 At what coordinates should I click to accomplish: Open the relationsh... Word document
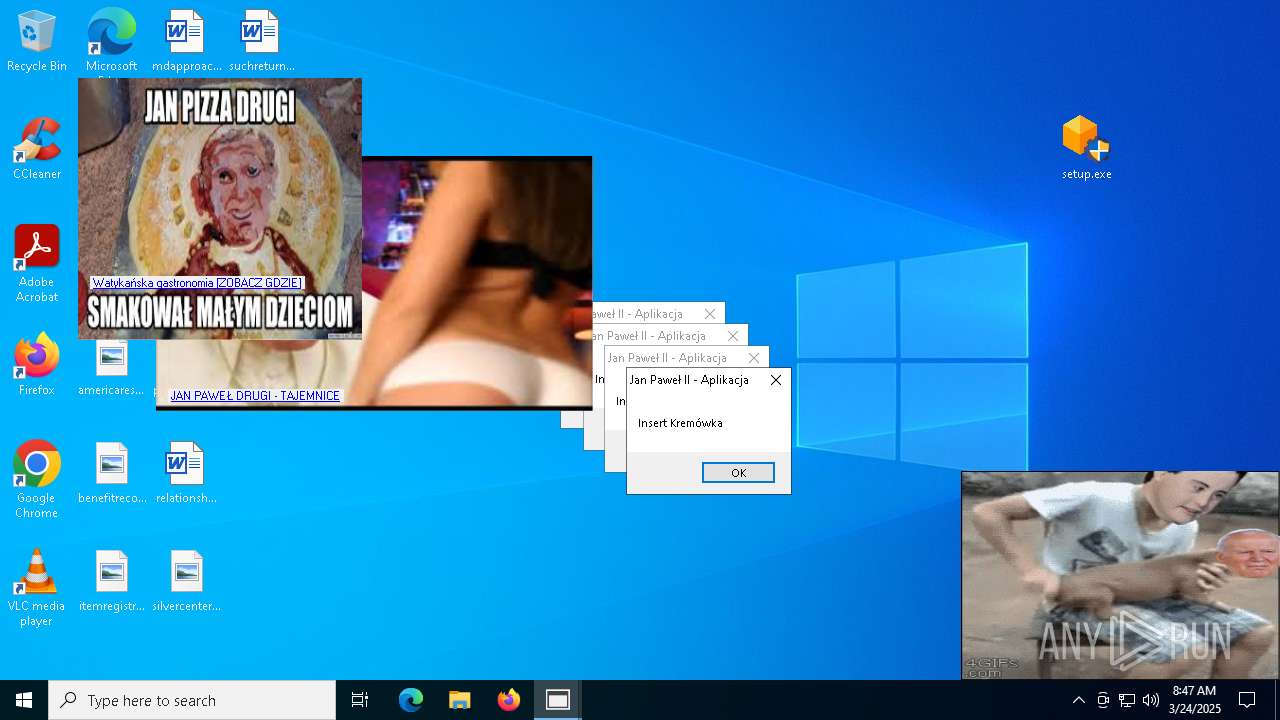pos(186,473)
